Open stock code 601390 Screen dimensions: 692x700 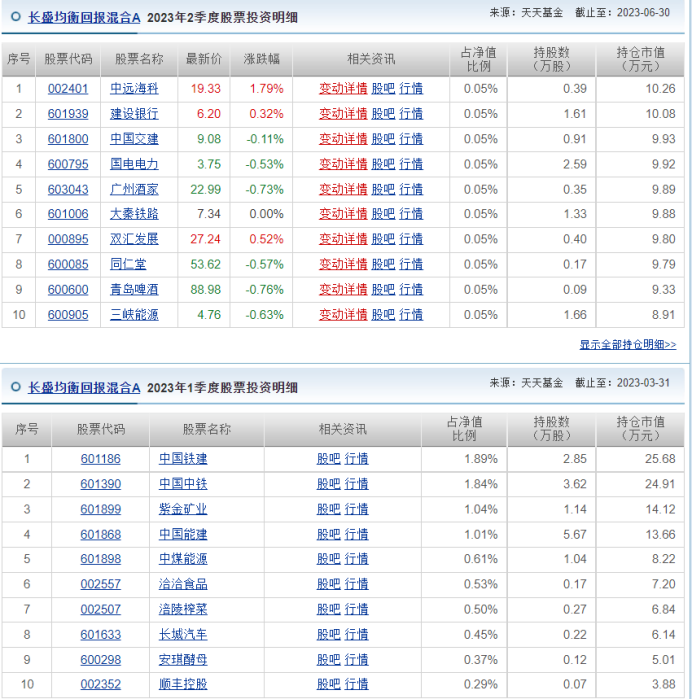tap(100, 484)
